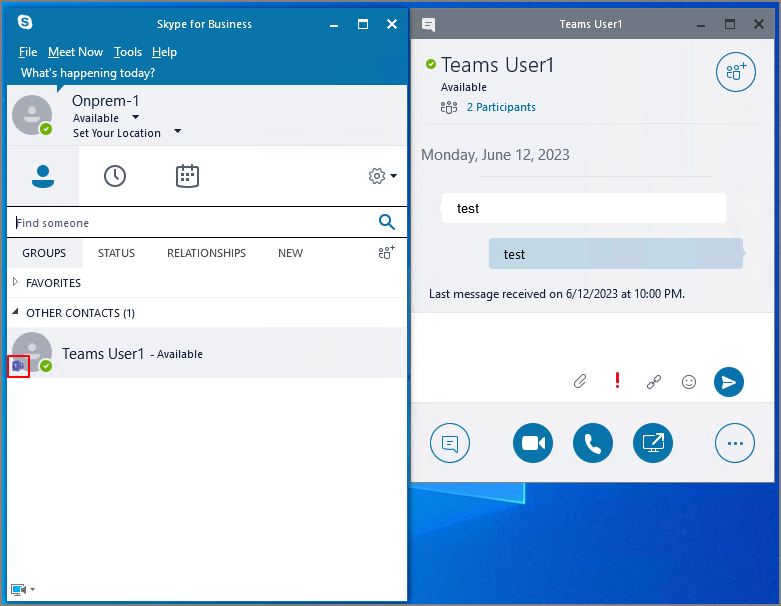
Task: Click the Teams badge on Teams User1 avatar
Action: click(x=18, y=366)
